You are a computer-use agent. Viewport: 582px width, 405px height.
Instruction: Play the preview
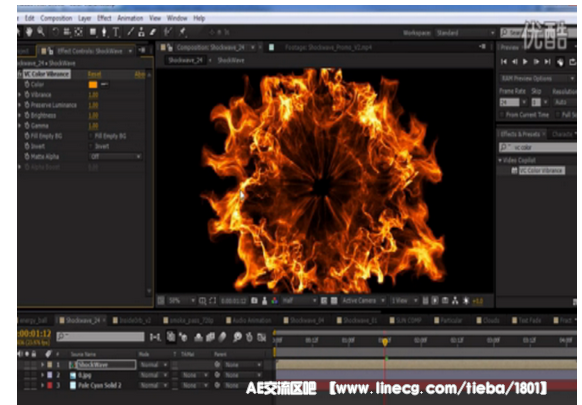pos(525,62)
